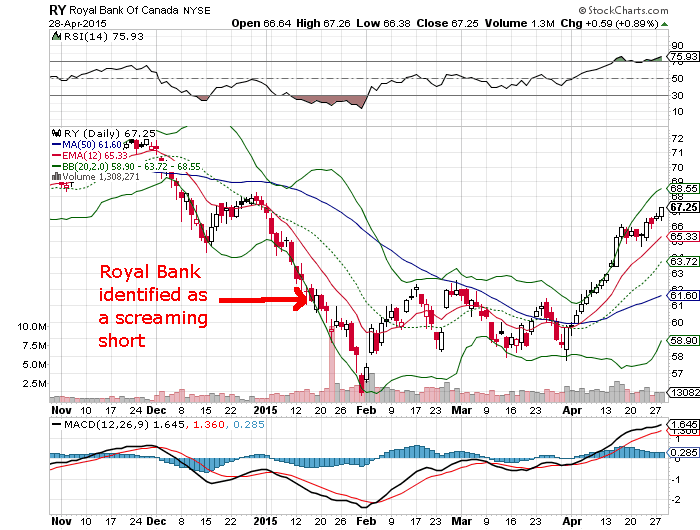
Task: Click the 61.60 moving average price tag
Action: click(683, 296)
